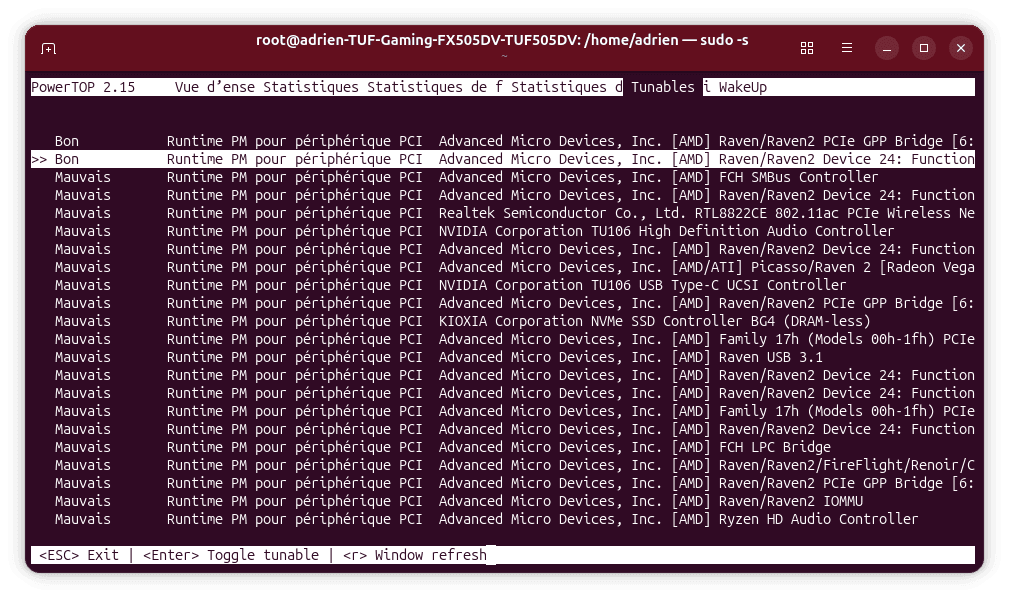1009x598 pixels.
Task: Close the terminal window
Action: [961, 48]
